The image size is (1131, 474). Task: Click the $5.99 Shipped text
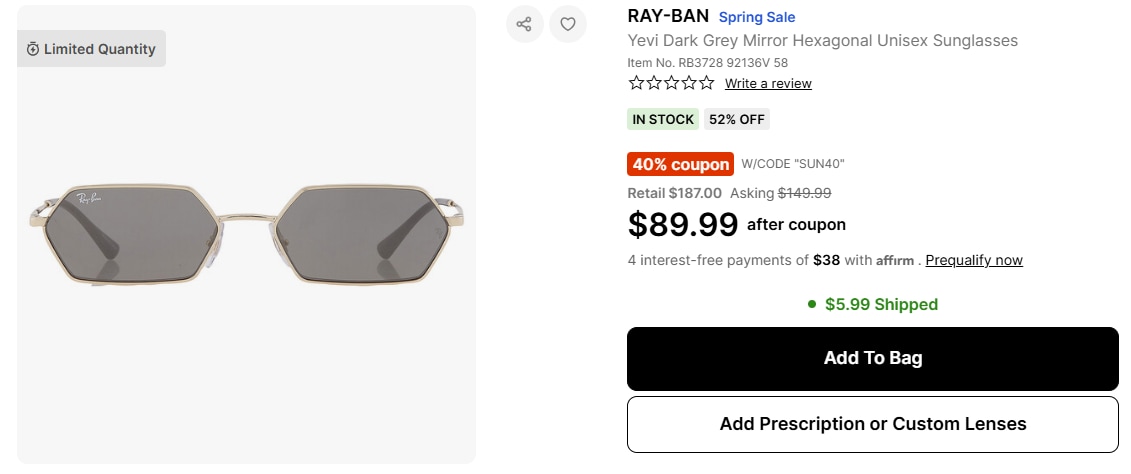click(x=881, y=304)
